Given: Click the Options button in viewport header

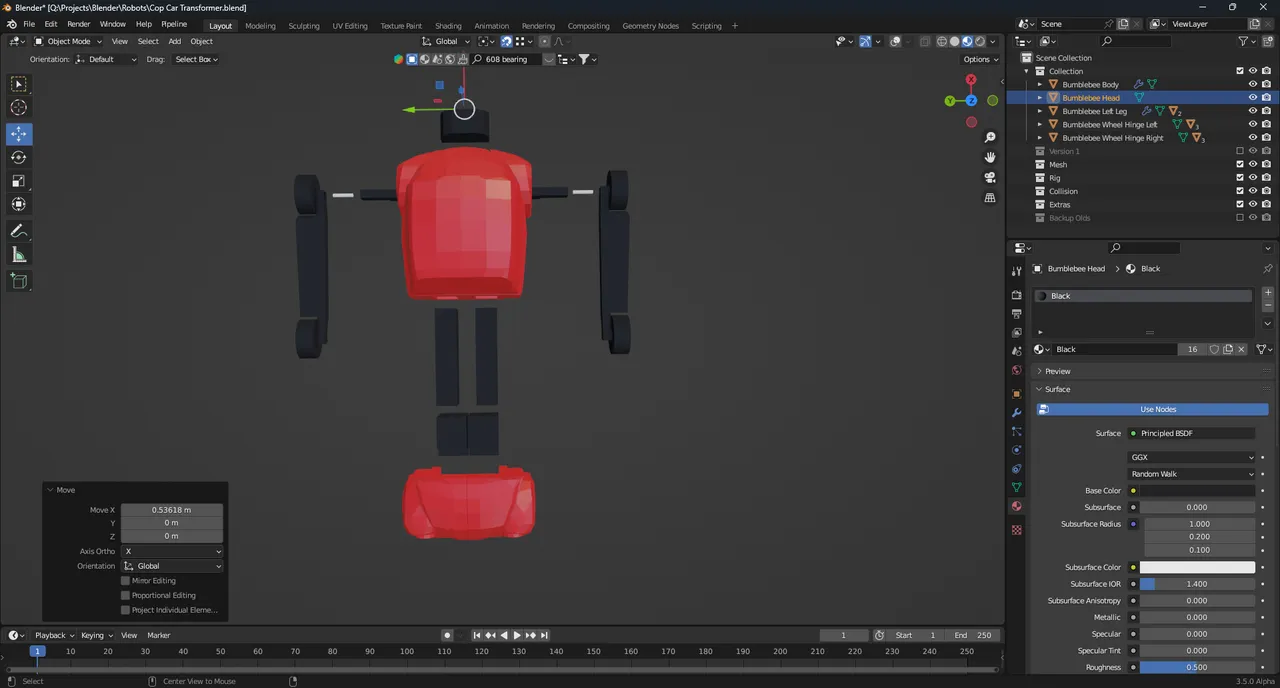Looking at the screenshot, I should (980, 59).
